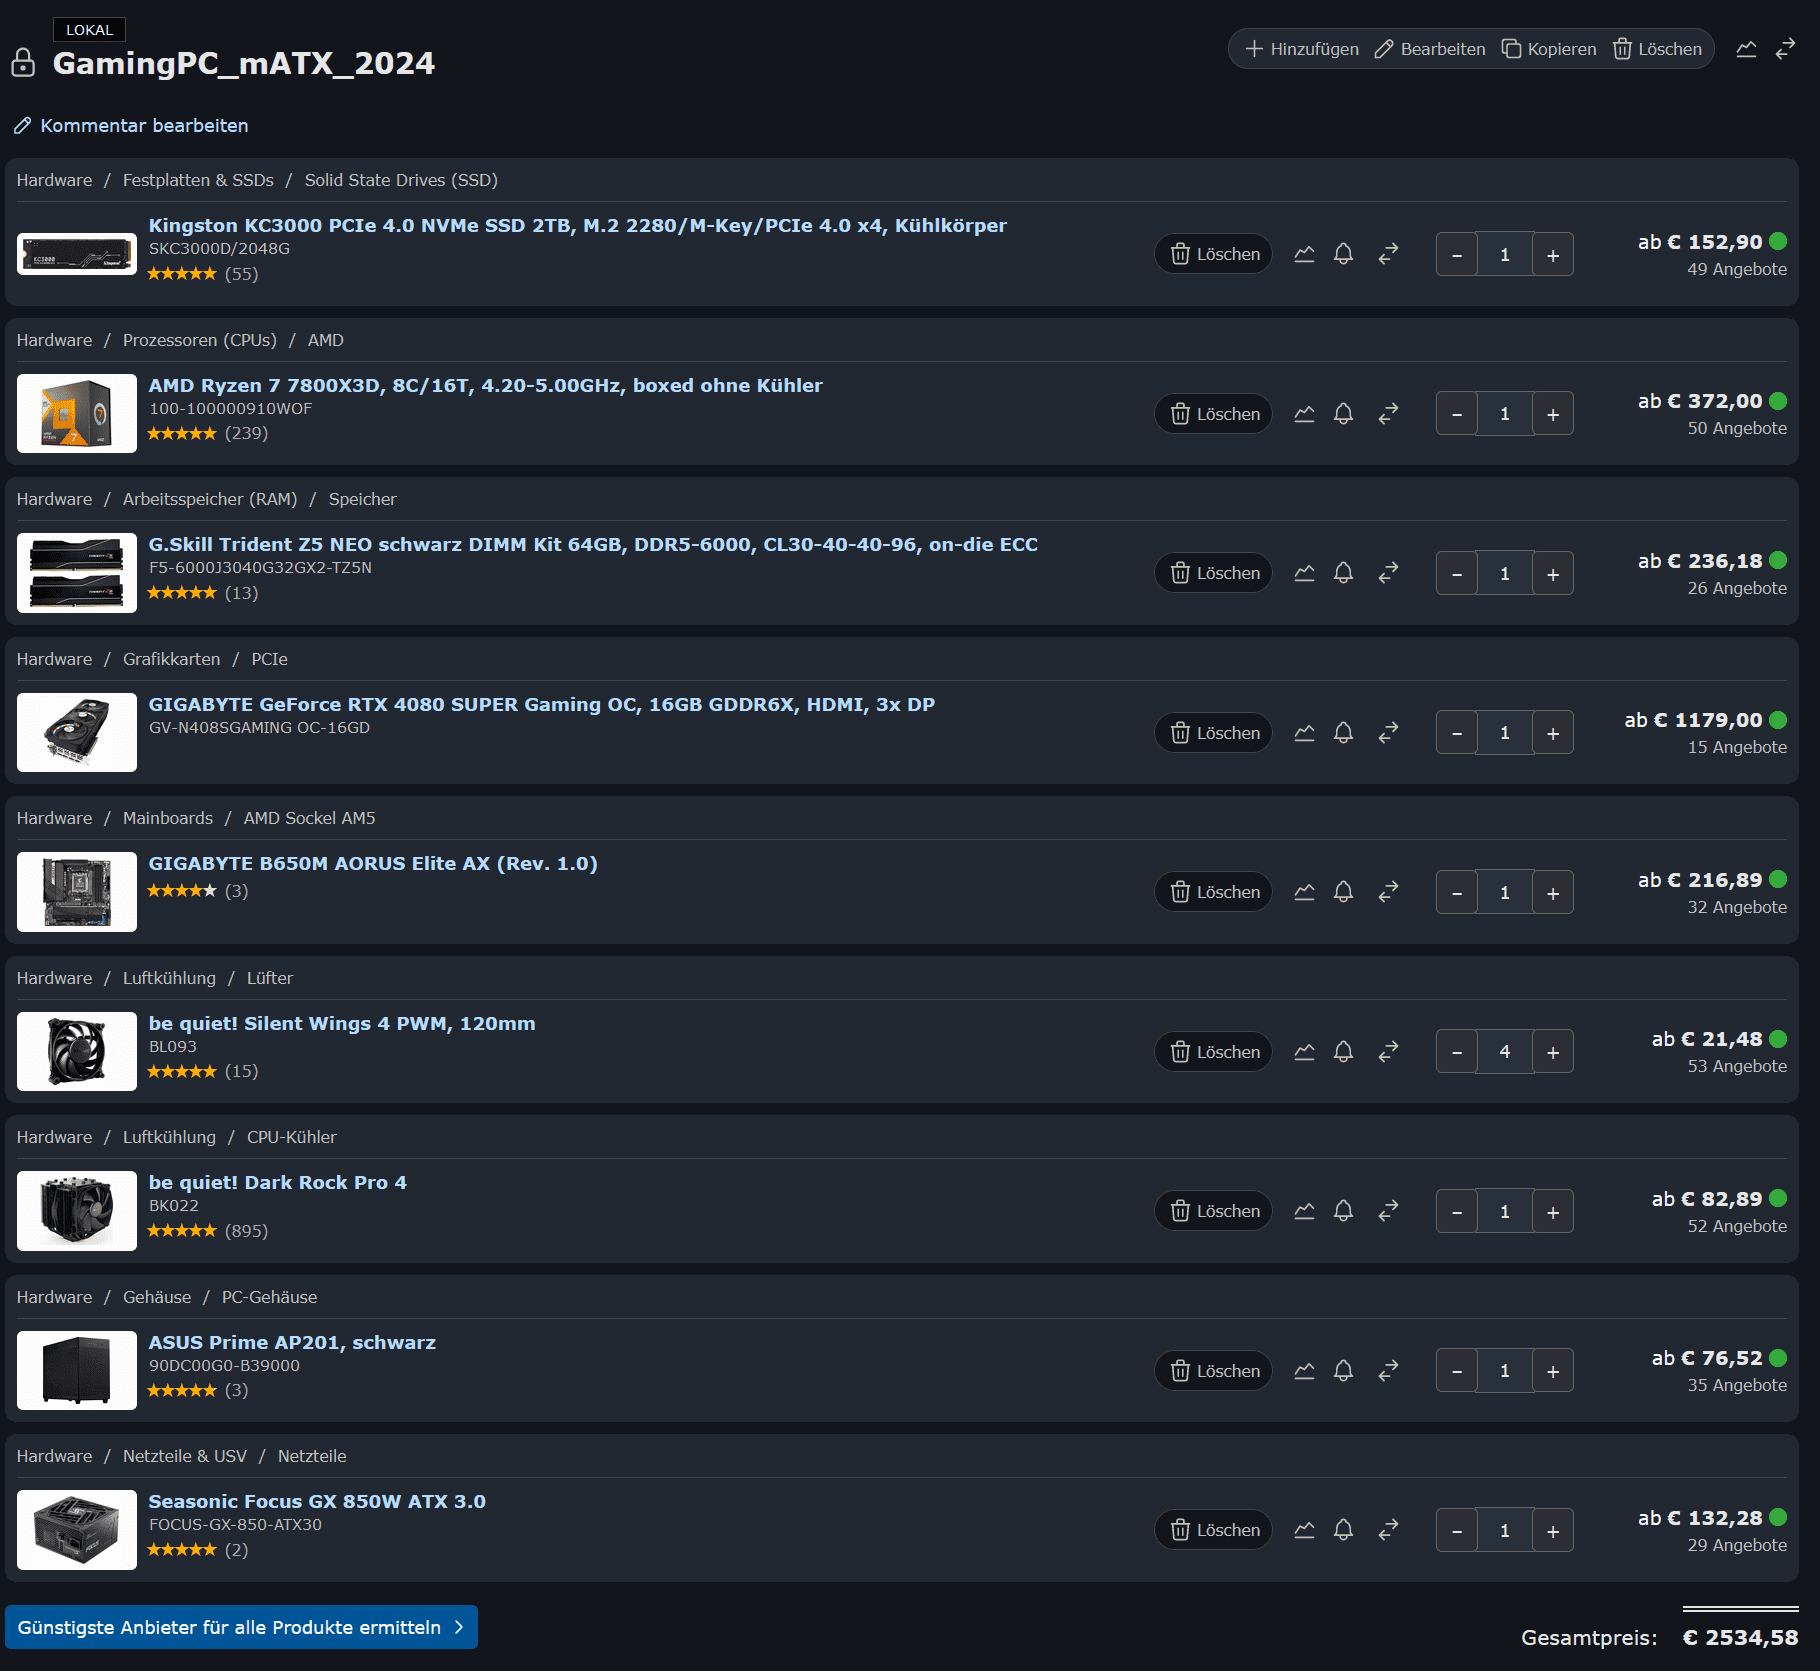Open Netzteile & USV breadcrumb category
Screen dimensions: 1820x1671
click(185, 1456)
